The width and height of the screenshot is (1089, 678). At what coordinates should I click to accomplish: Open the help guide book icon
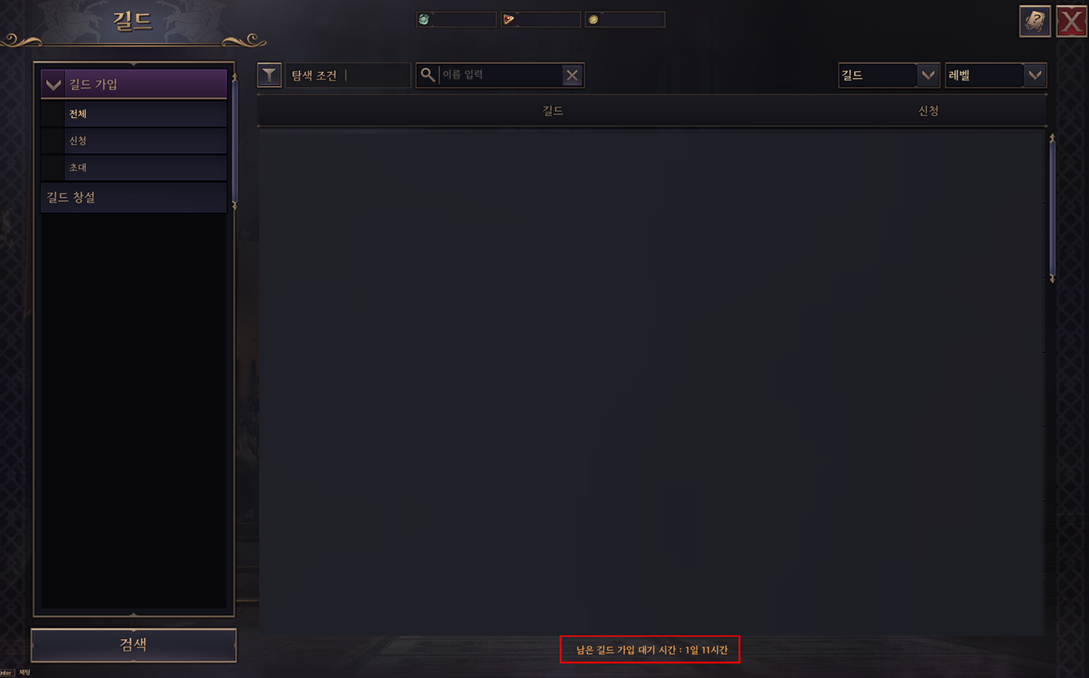point(1034,21)
